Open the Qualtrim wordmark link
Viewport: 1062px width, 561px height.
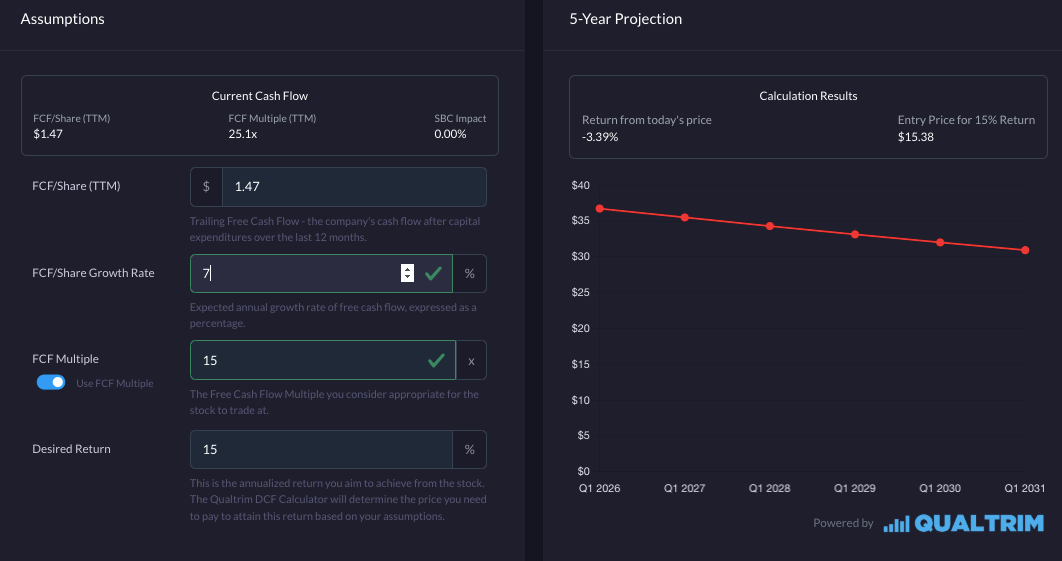click(979, 523)
